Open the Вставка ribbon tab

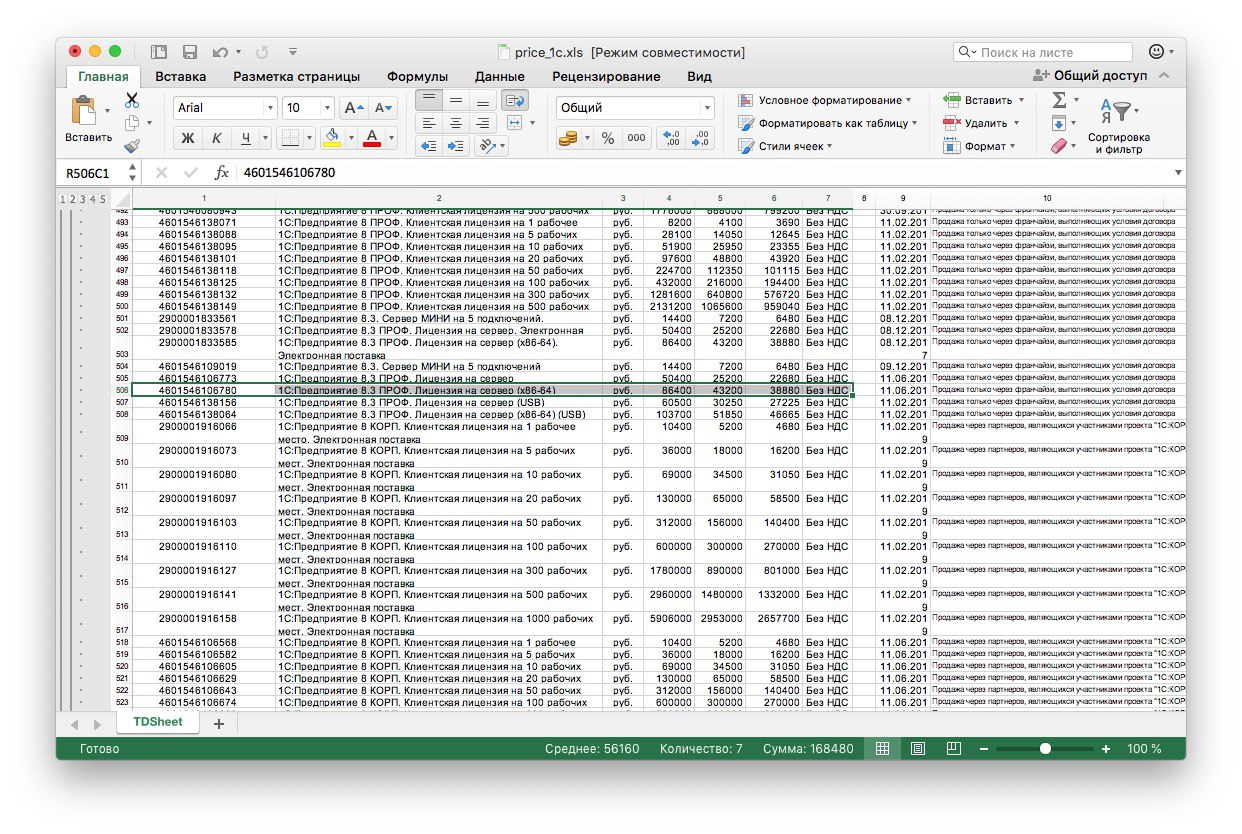(181, 76)
